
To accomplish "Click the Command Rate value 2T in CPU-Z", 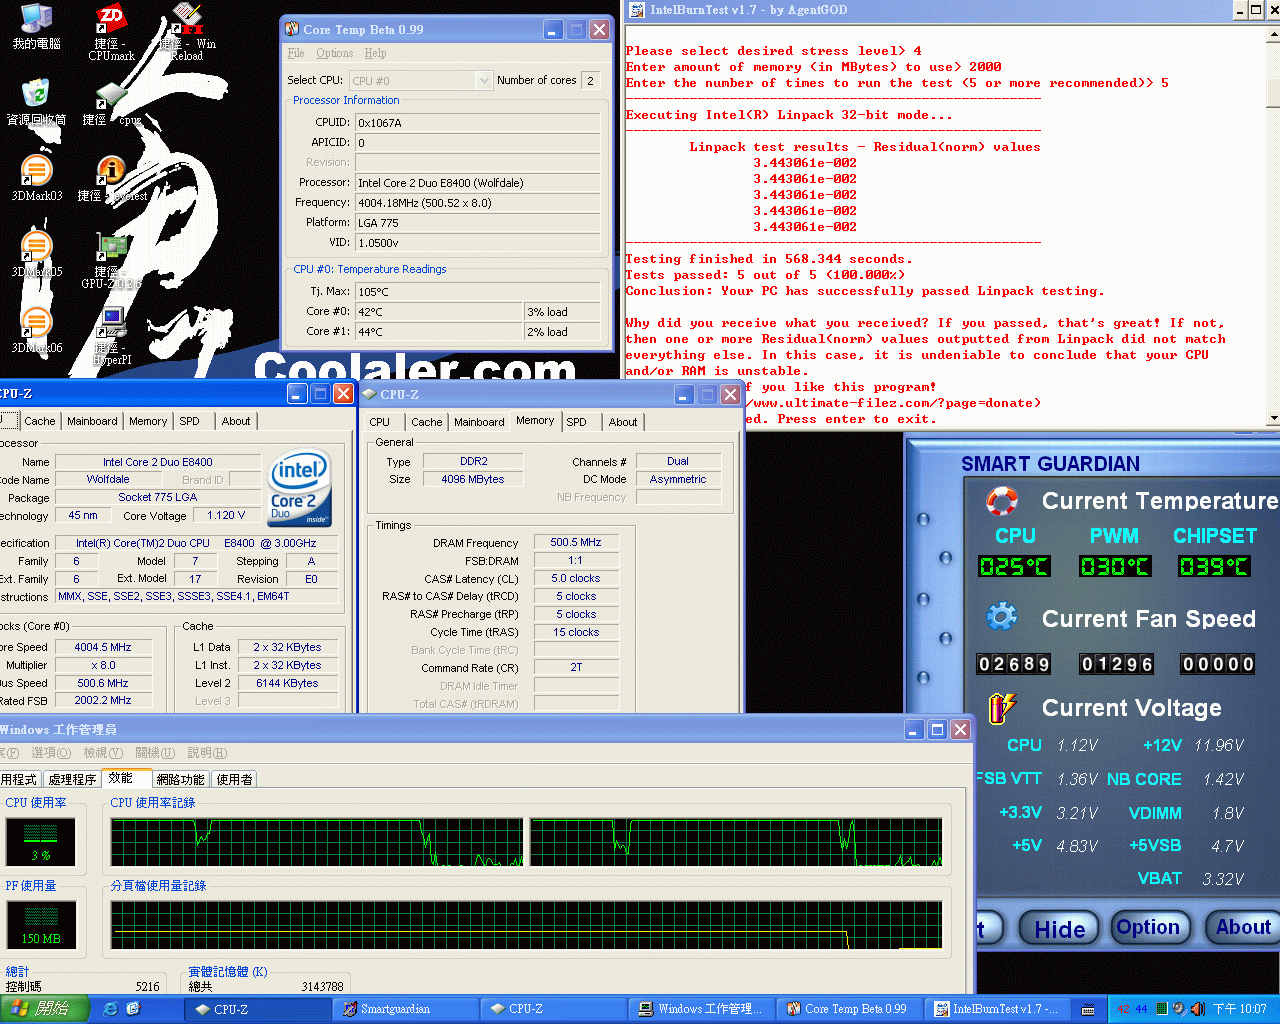I will click(576, 667).
